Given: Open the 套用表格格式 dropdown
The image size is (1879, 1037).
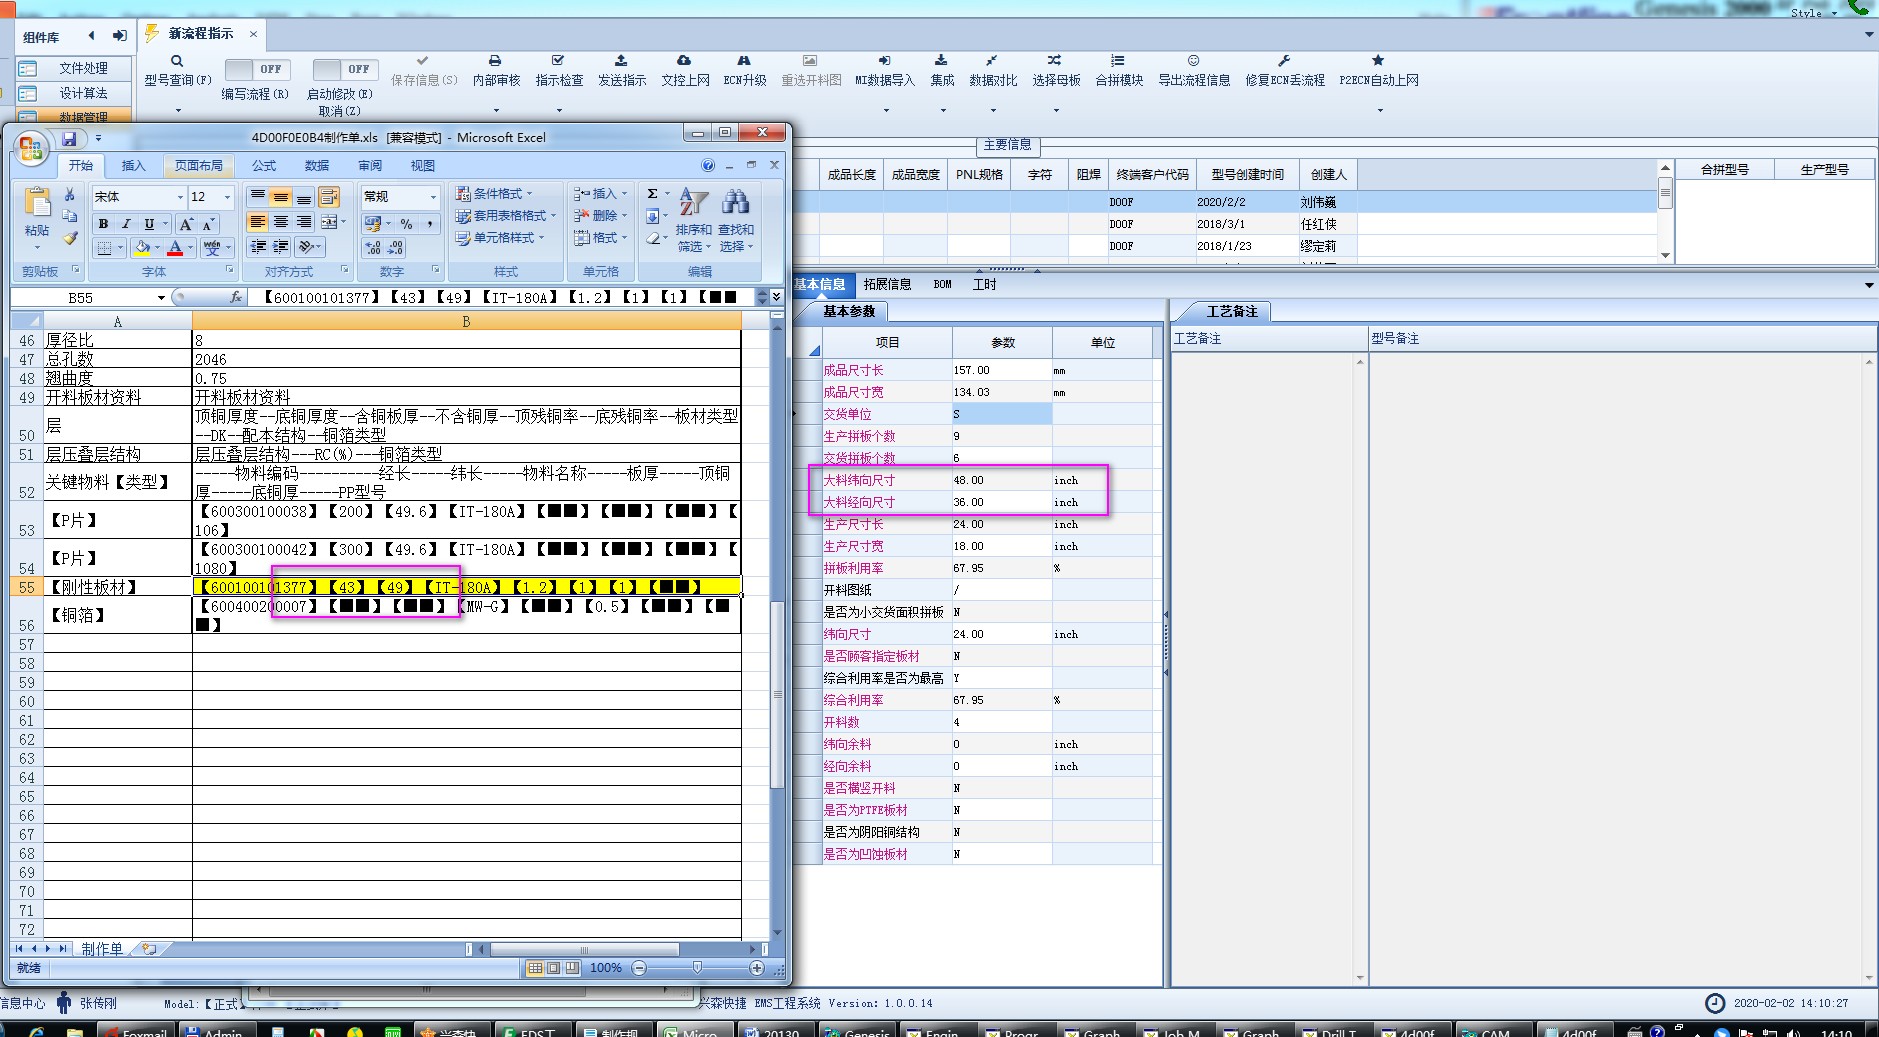Looking at the screenshot, I should click(x=506, y=216).
